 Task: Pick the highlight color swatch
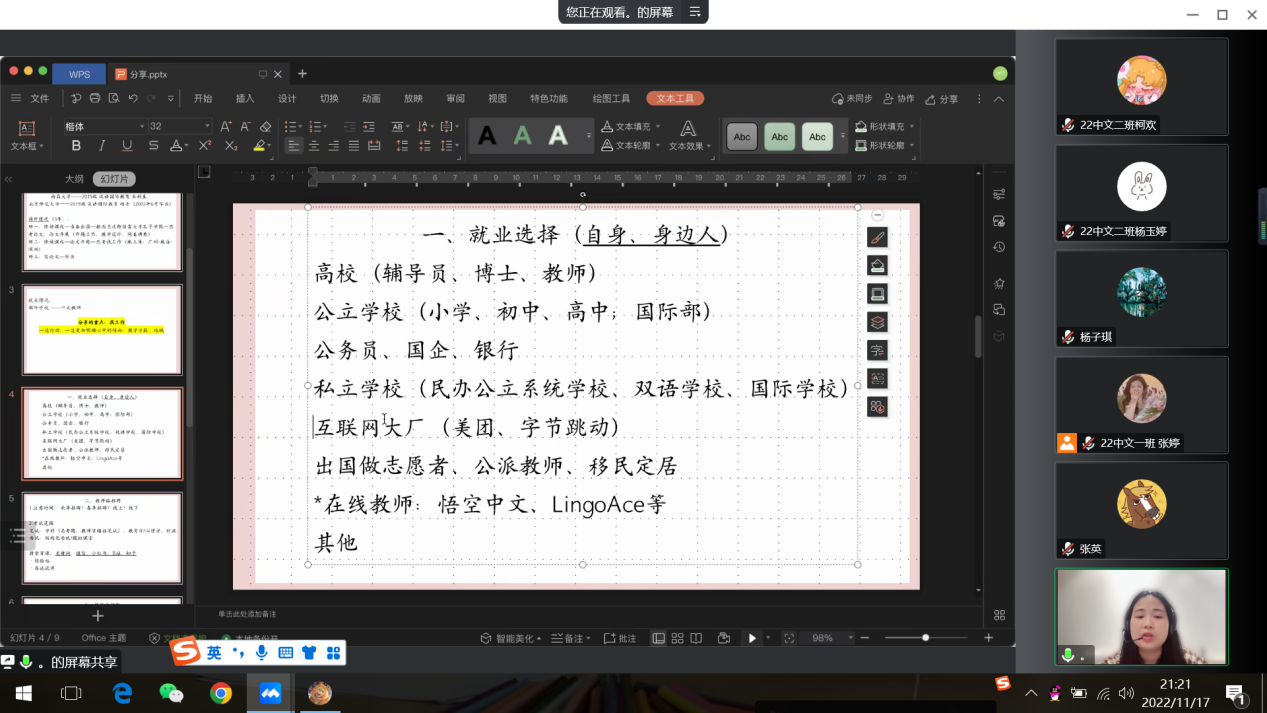259,146
